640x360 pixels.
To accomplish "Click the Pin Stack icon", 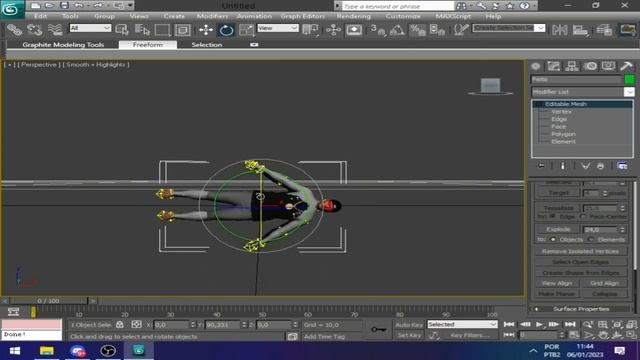I will coord(541,166).
